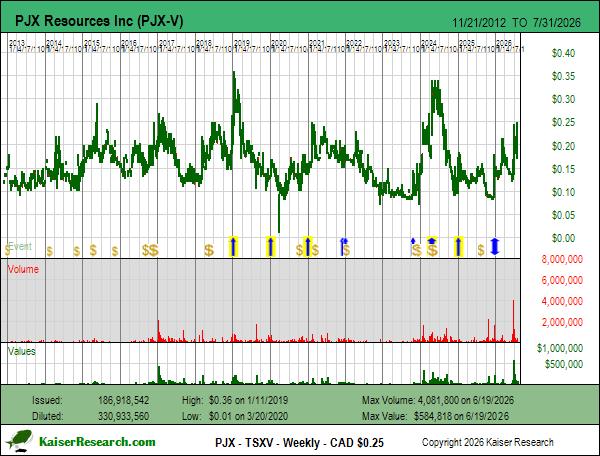Screen dimensions: 600x456
Task: Click the Values panel label
Action: (x=21, y=351)
